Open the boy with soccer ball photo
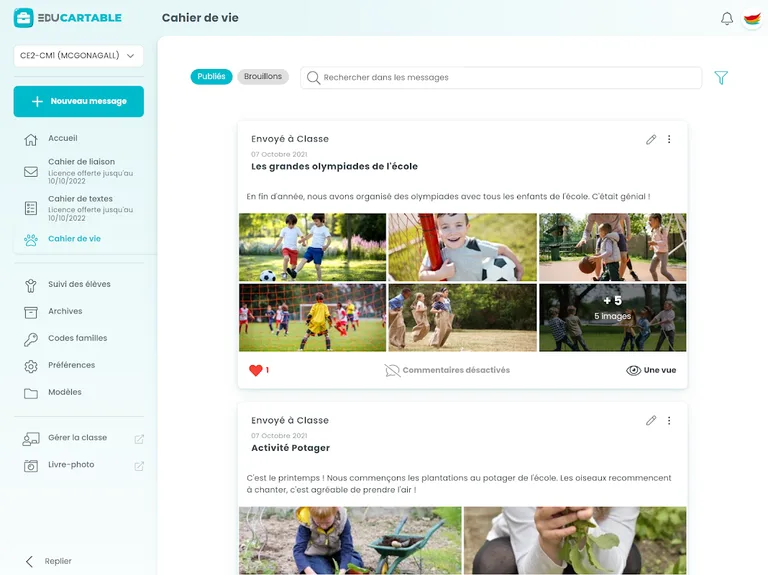This screenshot has width=768, height=575. coord(462,247)
